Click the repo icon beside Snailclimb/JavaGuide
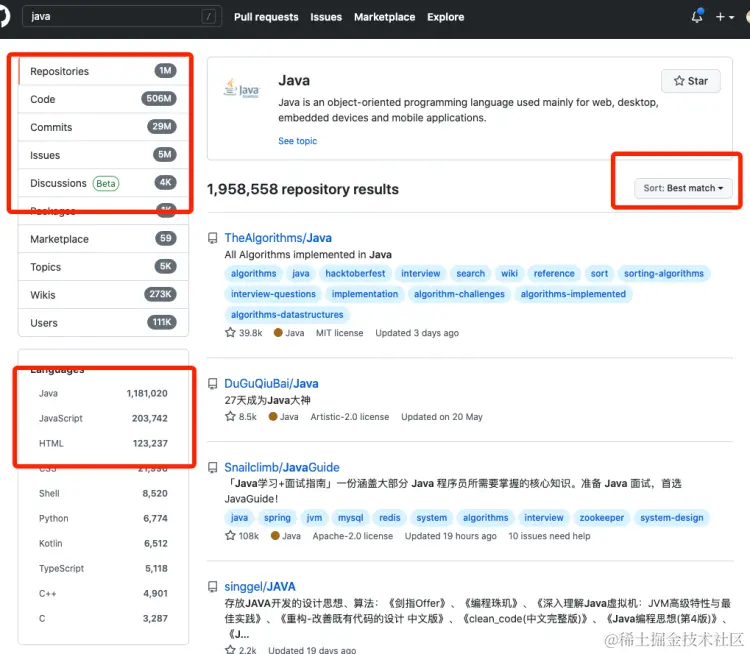The height and width of the screenshot is (654, 750). [212, 467]
